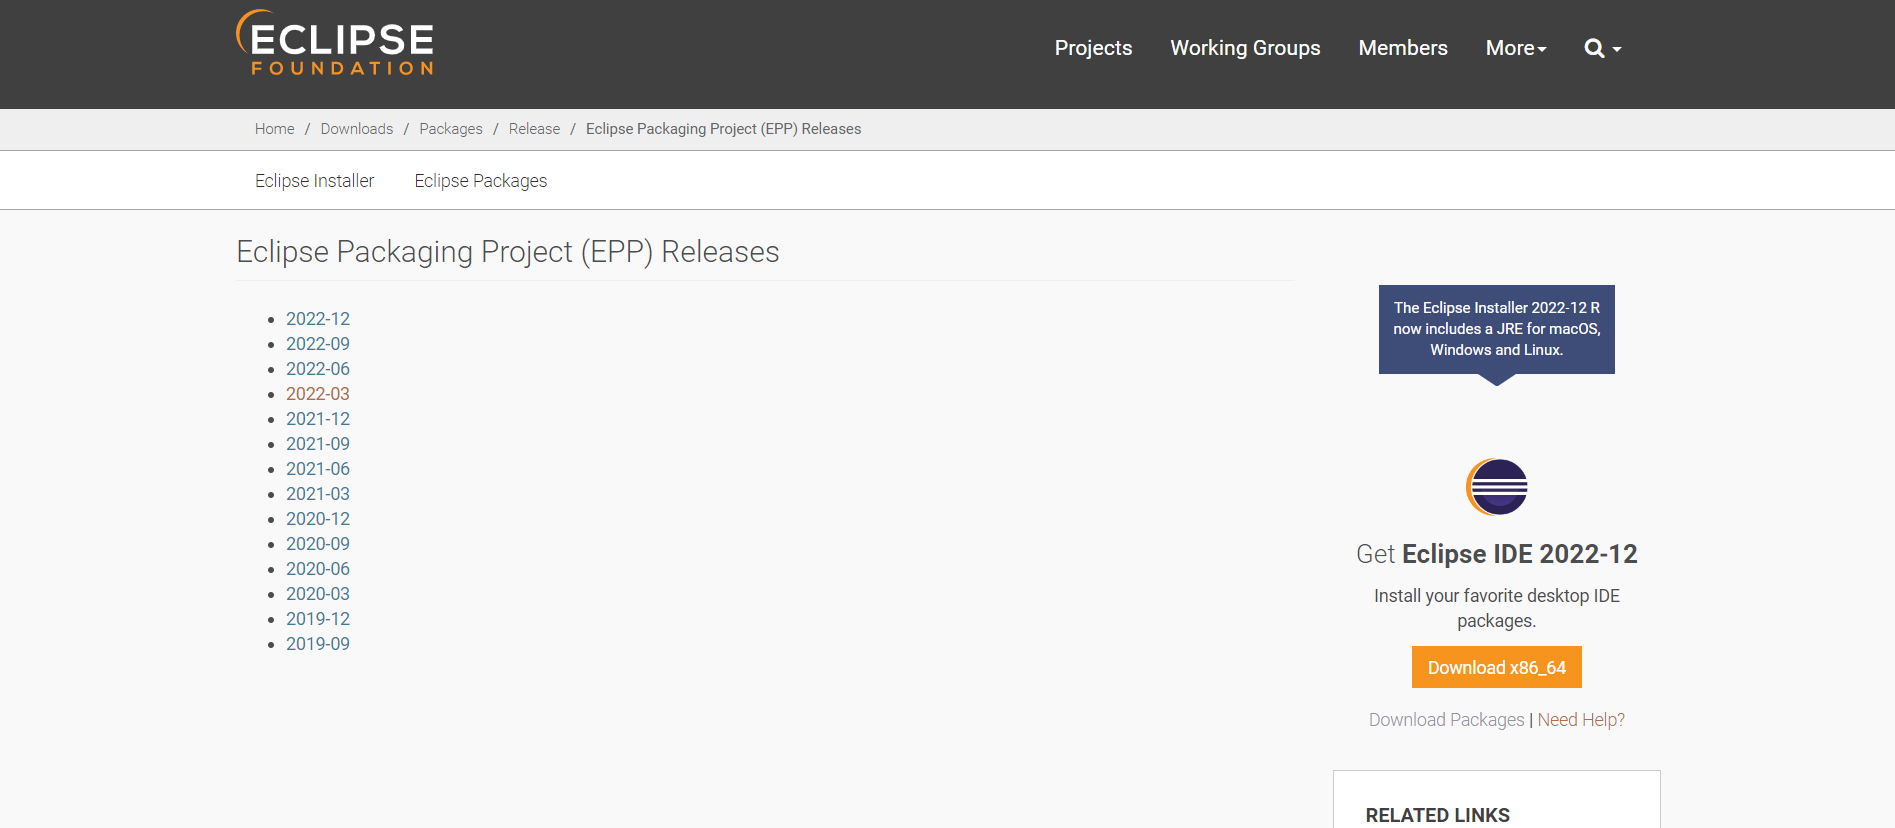Open the 2021-09 release

pos(318,444)
